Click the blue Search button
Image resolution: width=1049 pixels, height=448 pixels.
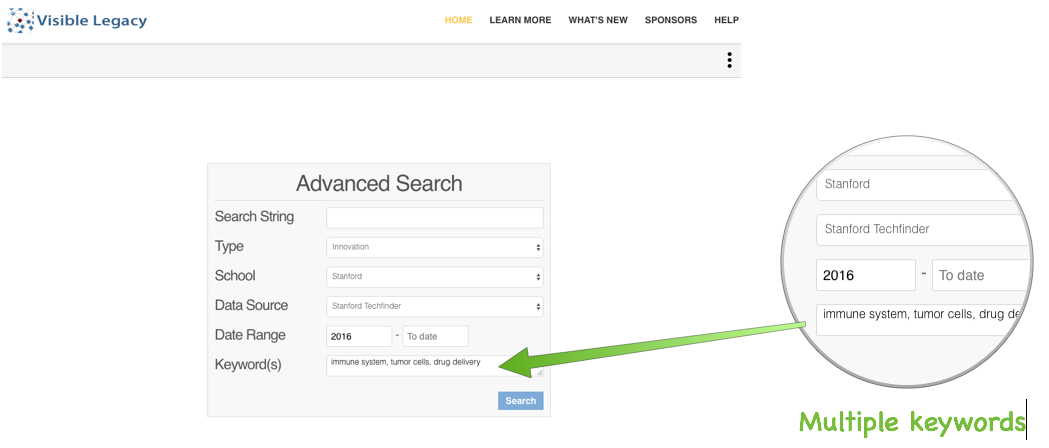pyautogui.click(x=520, y=401)
